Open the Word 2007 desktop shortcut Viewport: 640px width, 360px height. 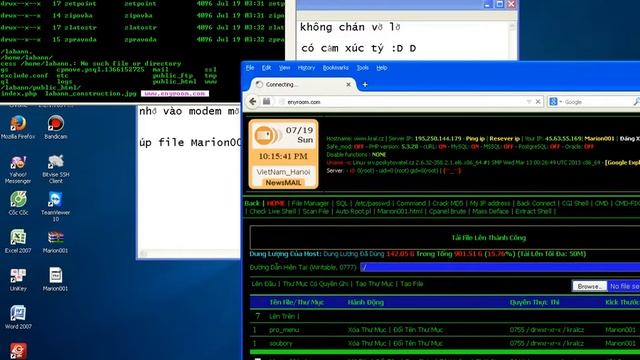[18, 317]
